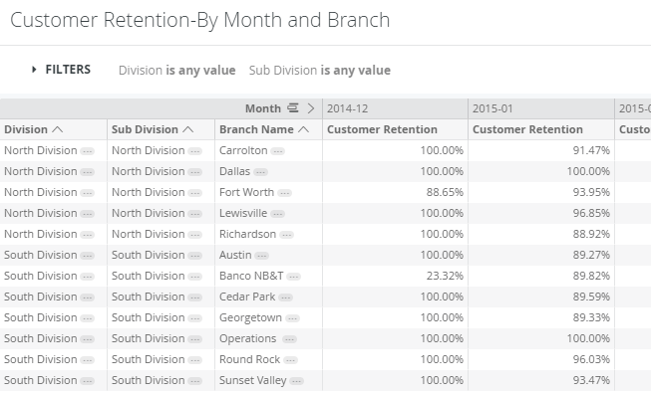Viewport: 651px width, 397px height.
Task: Open Sub Division ellipsis in the Cedar Park row
Action: [x=195, y=297]
